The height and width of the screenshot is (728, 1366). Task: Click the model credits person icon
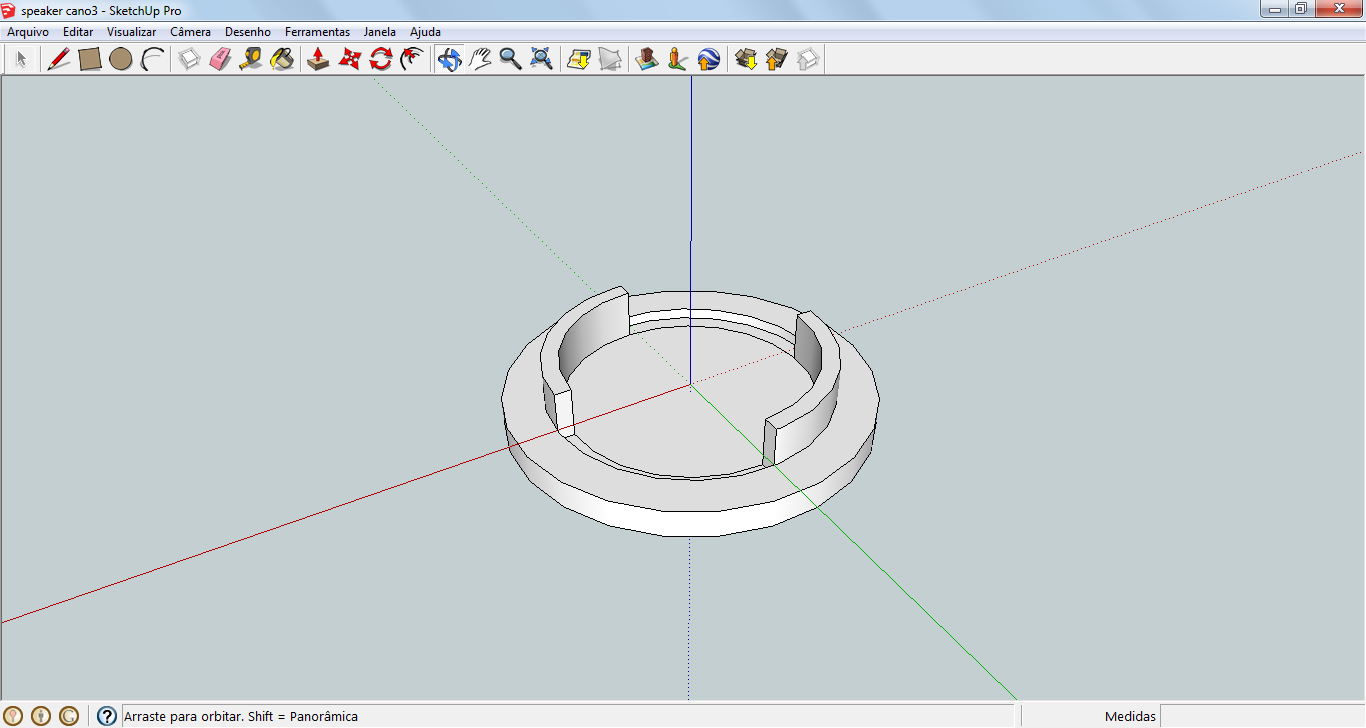[41, 716]
